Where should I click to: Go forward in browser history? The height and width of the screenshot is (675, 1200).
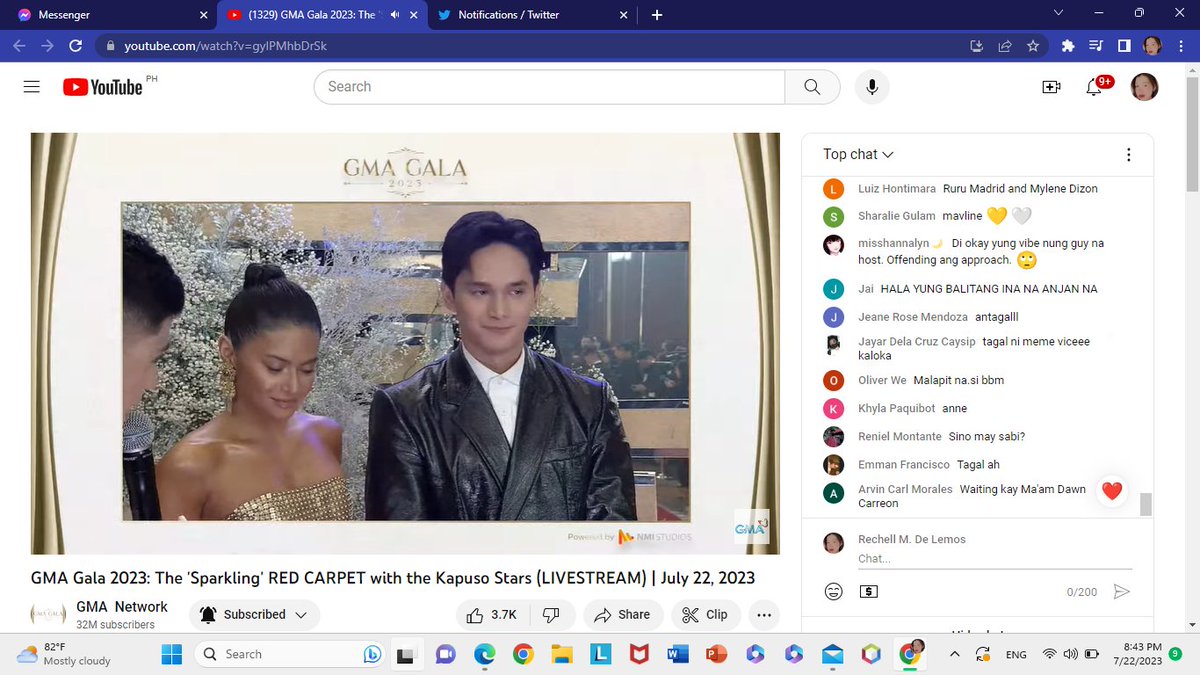pyautogui.click(x=47, y=46)
